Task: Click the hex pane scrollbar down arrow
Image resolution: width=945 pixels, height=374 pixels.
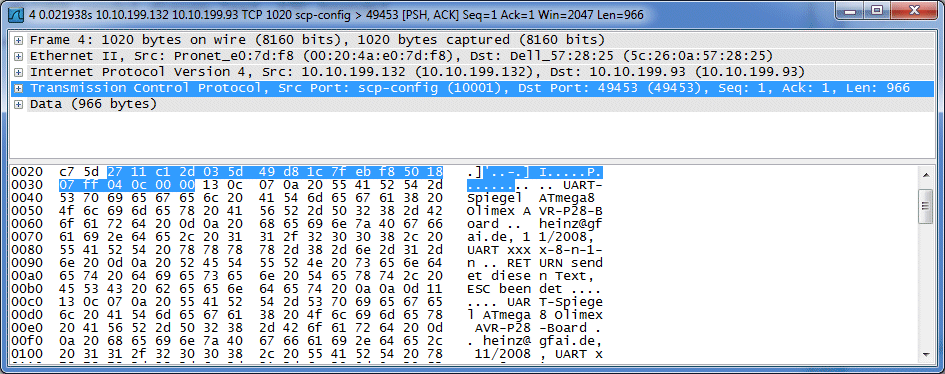Action: tap(926, 355)
